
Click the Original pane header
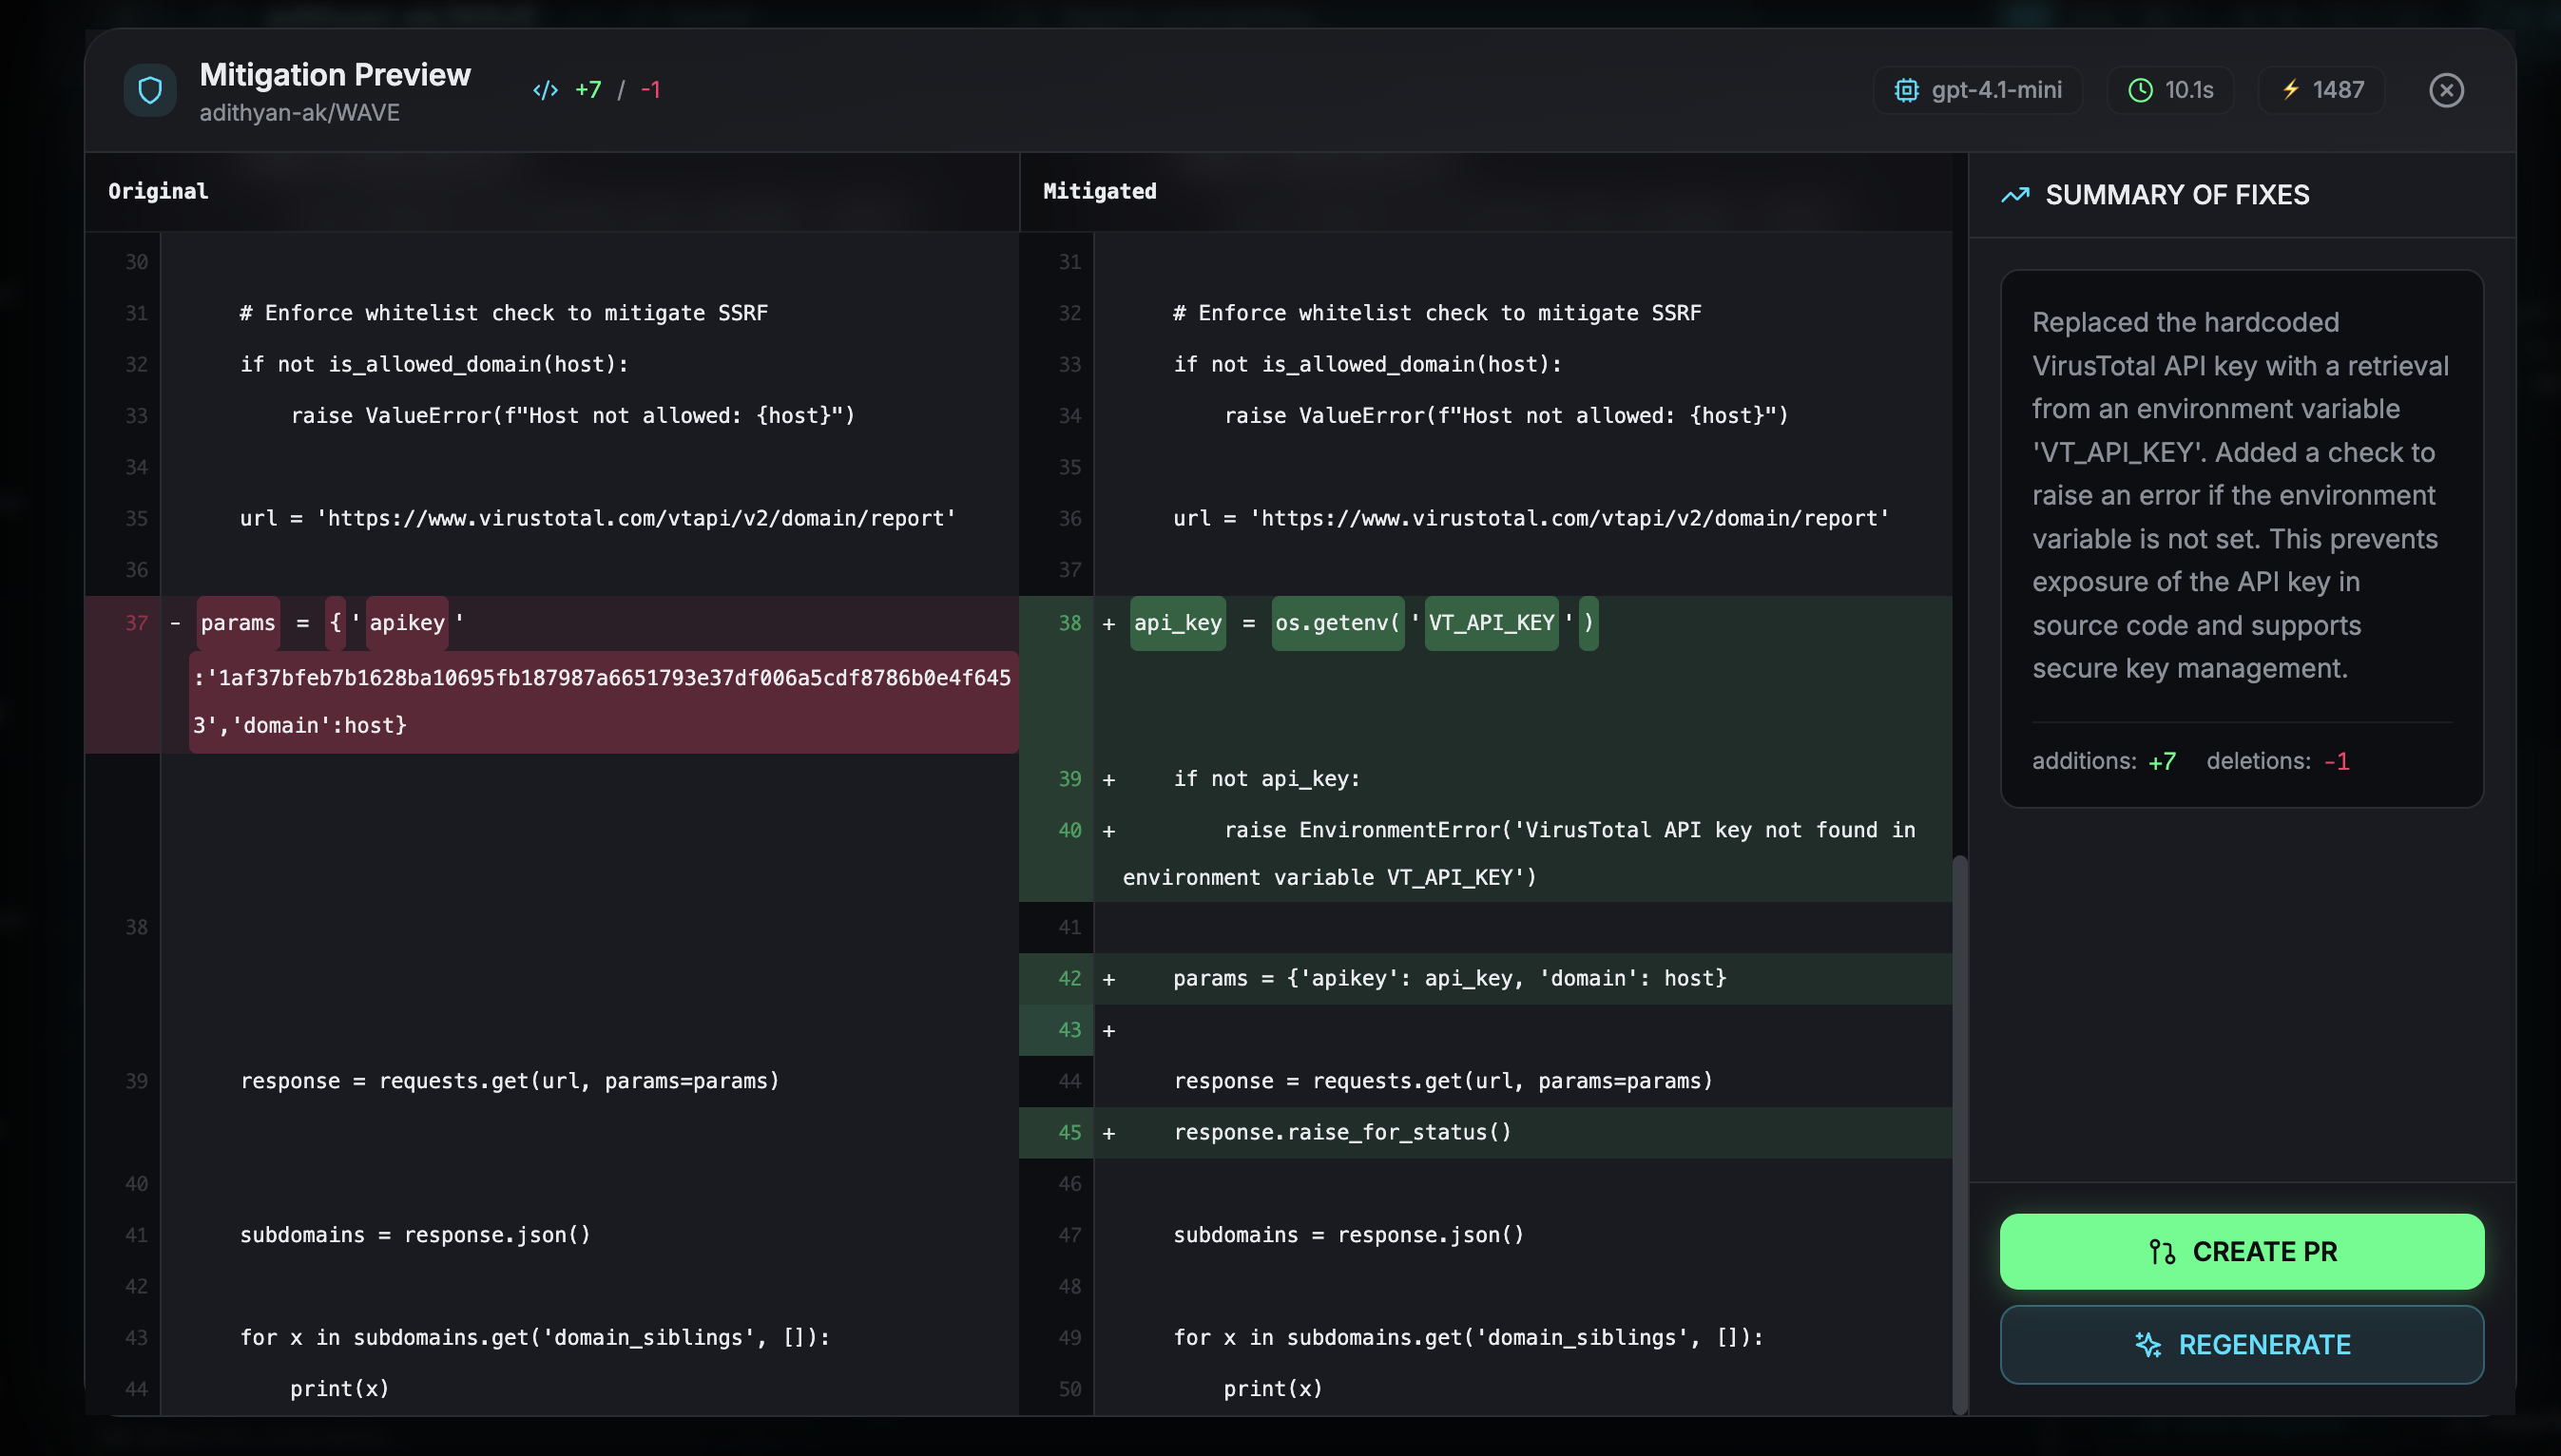pyautogui.click(x=158, y=191)
